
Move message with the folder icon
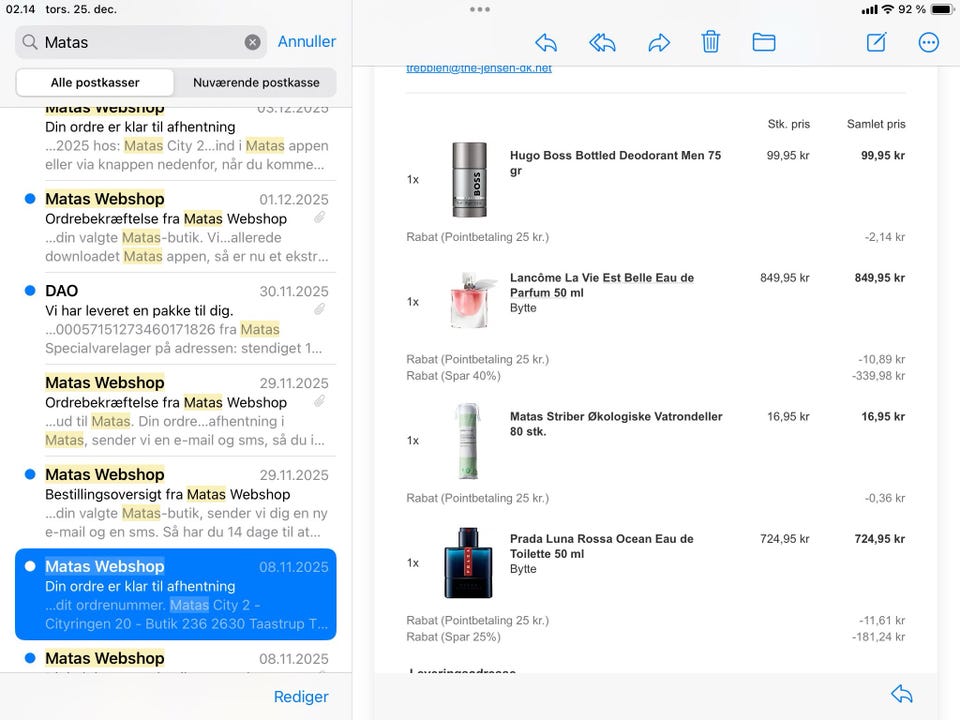pyautogui.click(x=763, y=42)
